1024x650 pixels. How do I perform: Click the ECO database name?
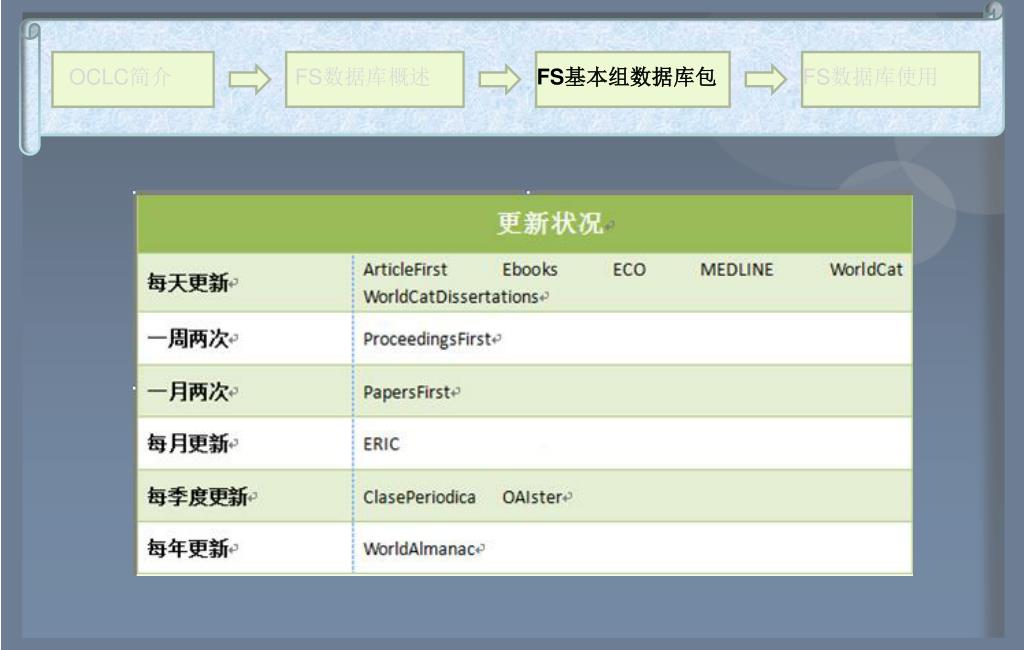(x=629, y=269)
